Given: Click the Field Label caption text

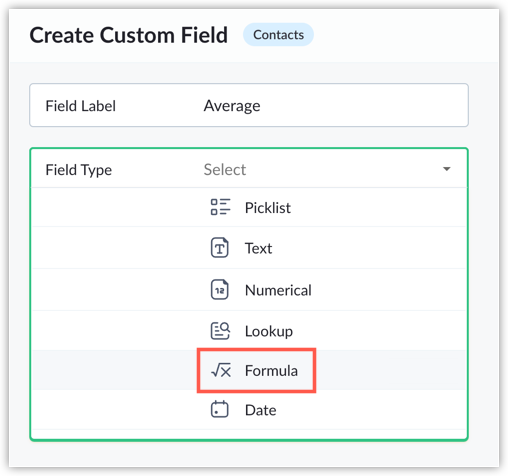Looking at the screenshot, I should pyautogui.click(x=81, y=106).
